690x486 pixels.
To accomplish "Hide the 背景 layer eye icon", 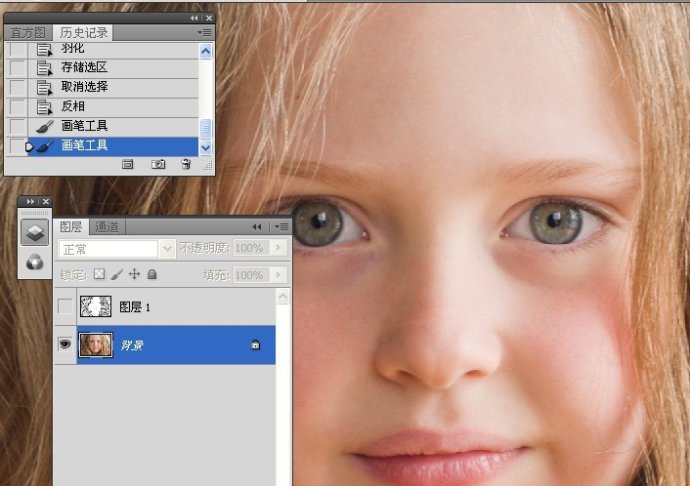I will point(65,343).
